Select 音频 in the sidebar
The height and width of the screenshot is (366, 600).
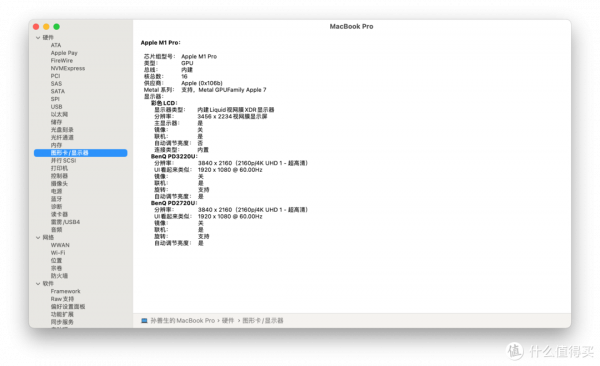(56, 229)
